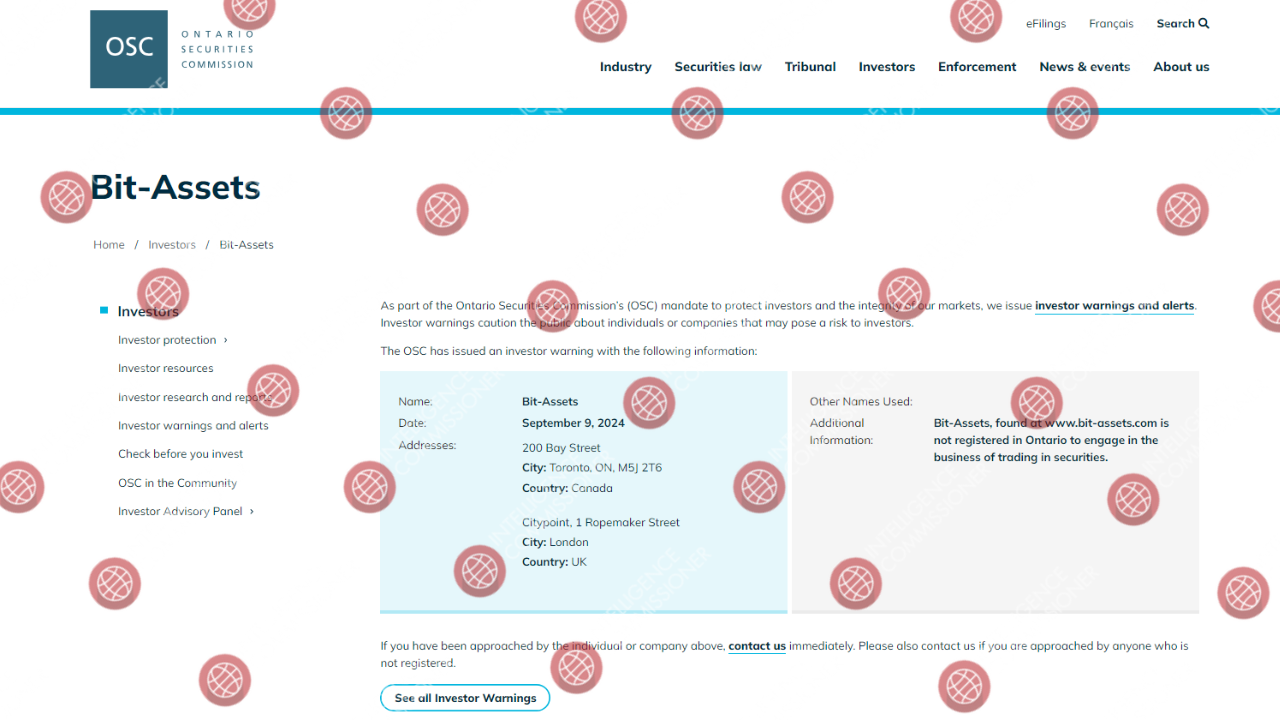1280x720 pixels.
Task: Click the 200 Bay Street address
Action: tap(561, 448)
